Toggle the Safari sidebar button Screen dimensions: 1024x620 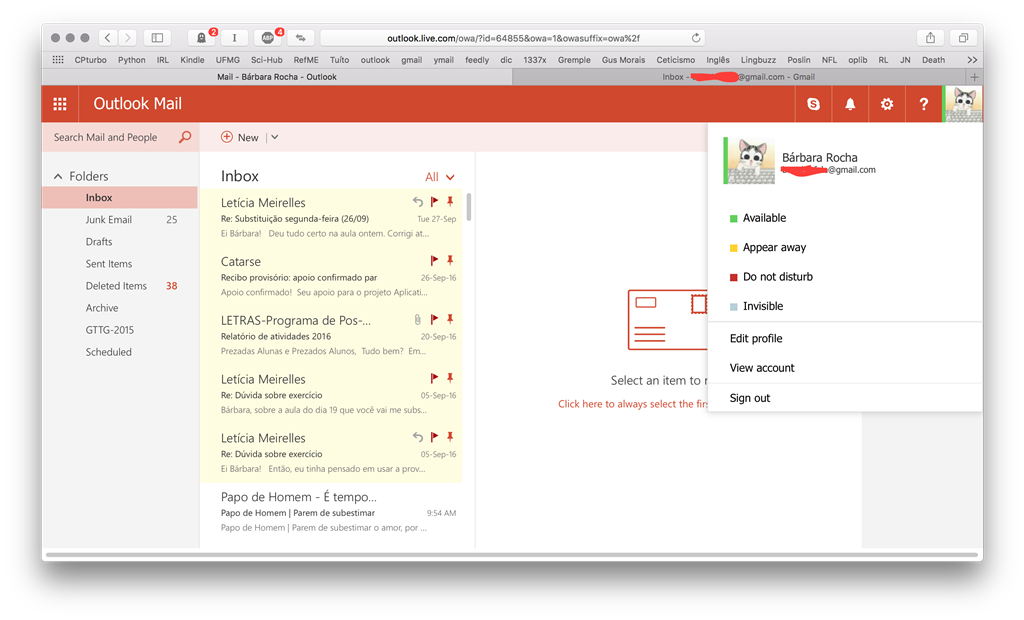157,38
